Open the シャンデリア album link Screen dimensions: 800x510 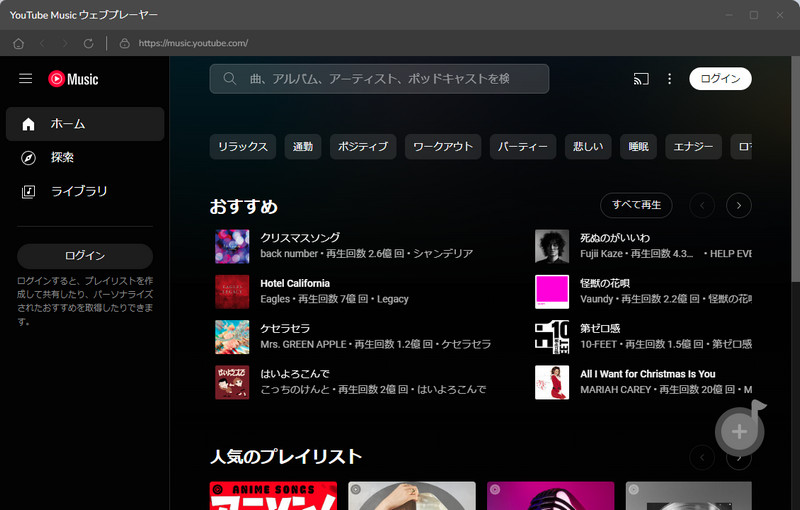tap(443, 253)
